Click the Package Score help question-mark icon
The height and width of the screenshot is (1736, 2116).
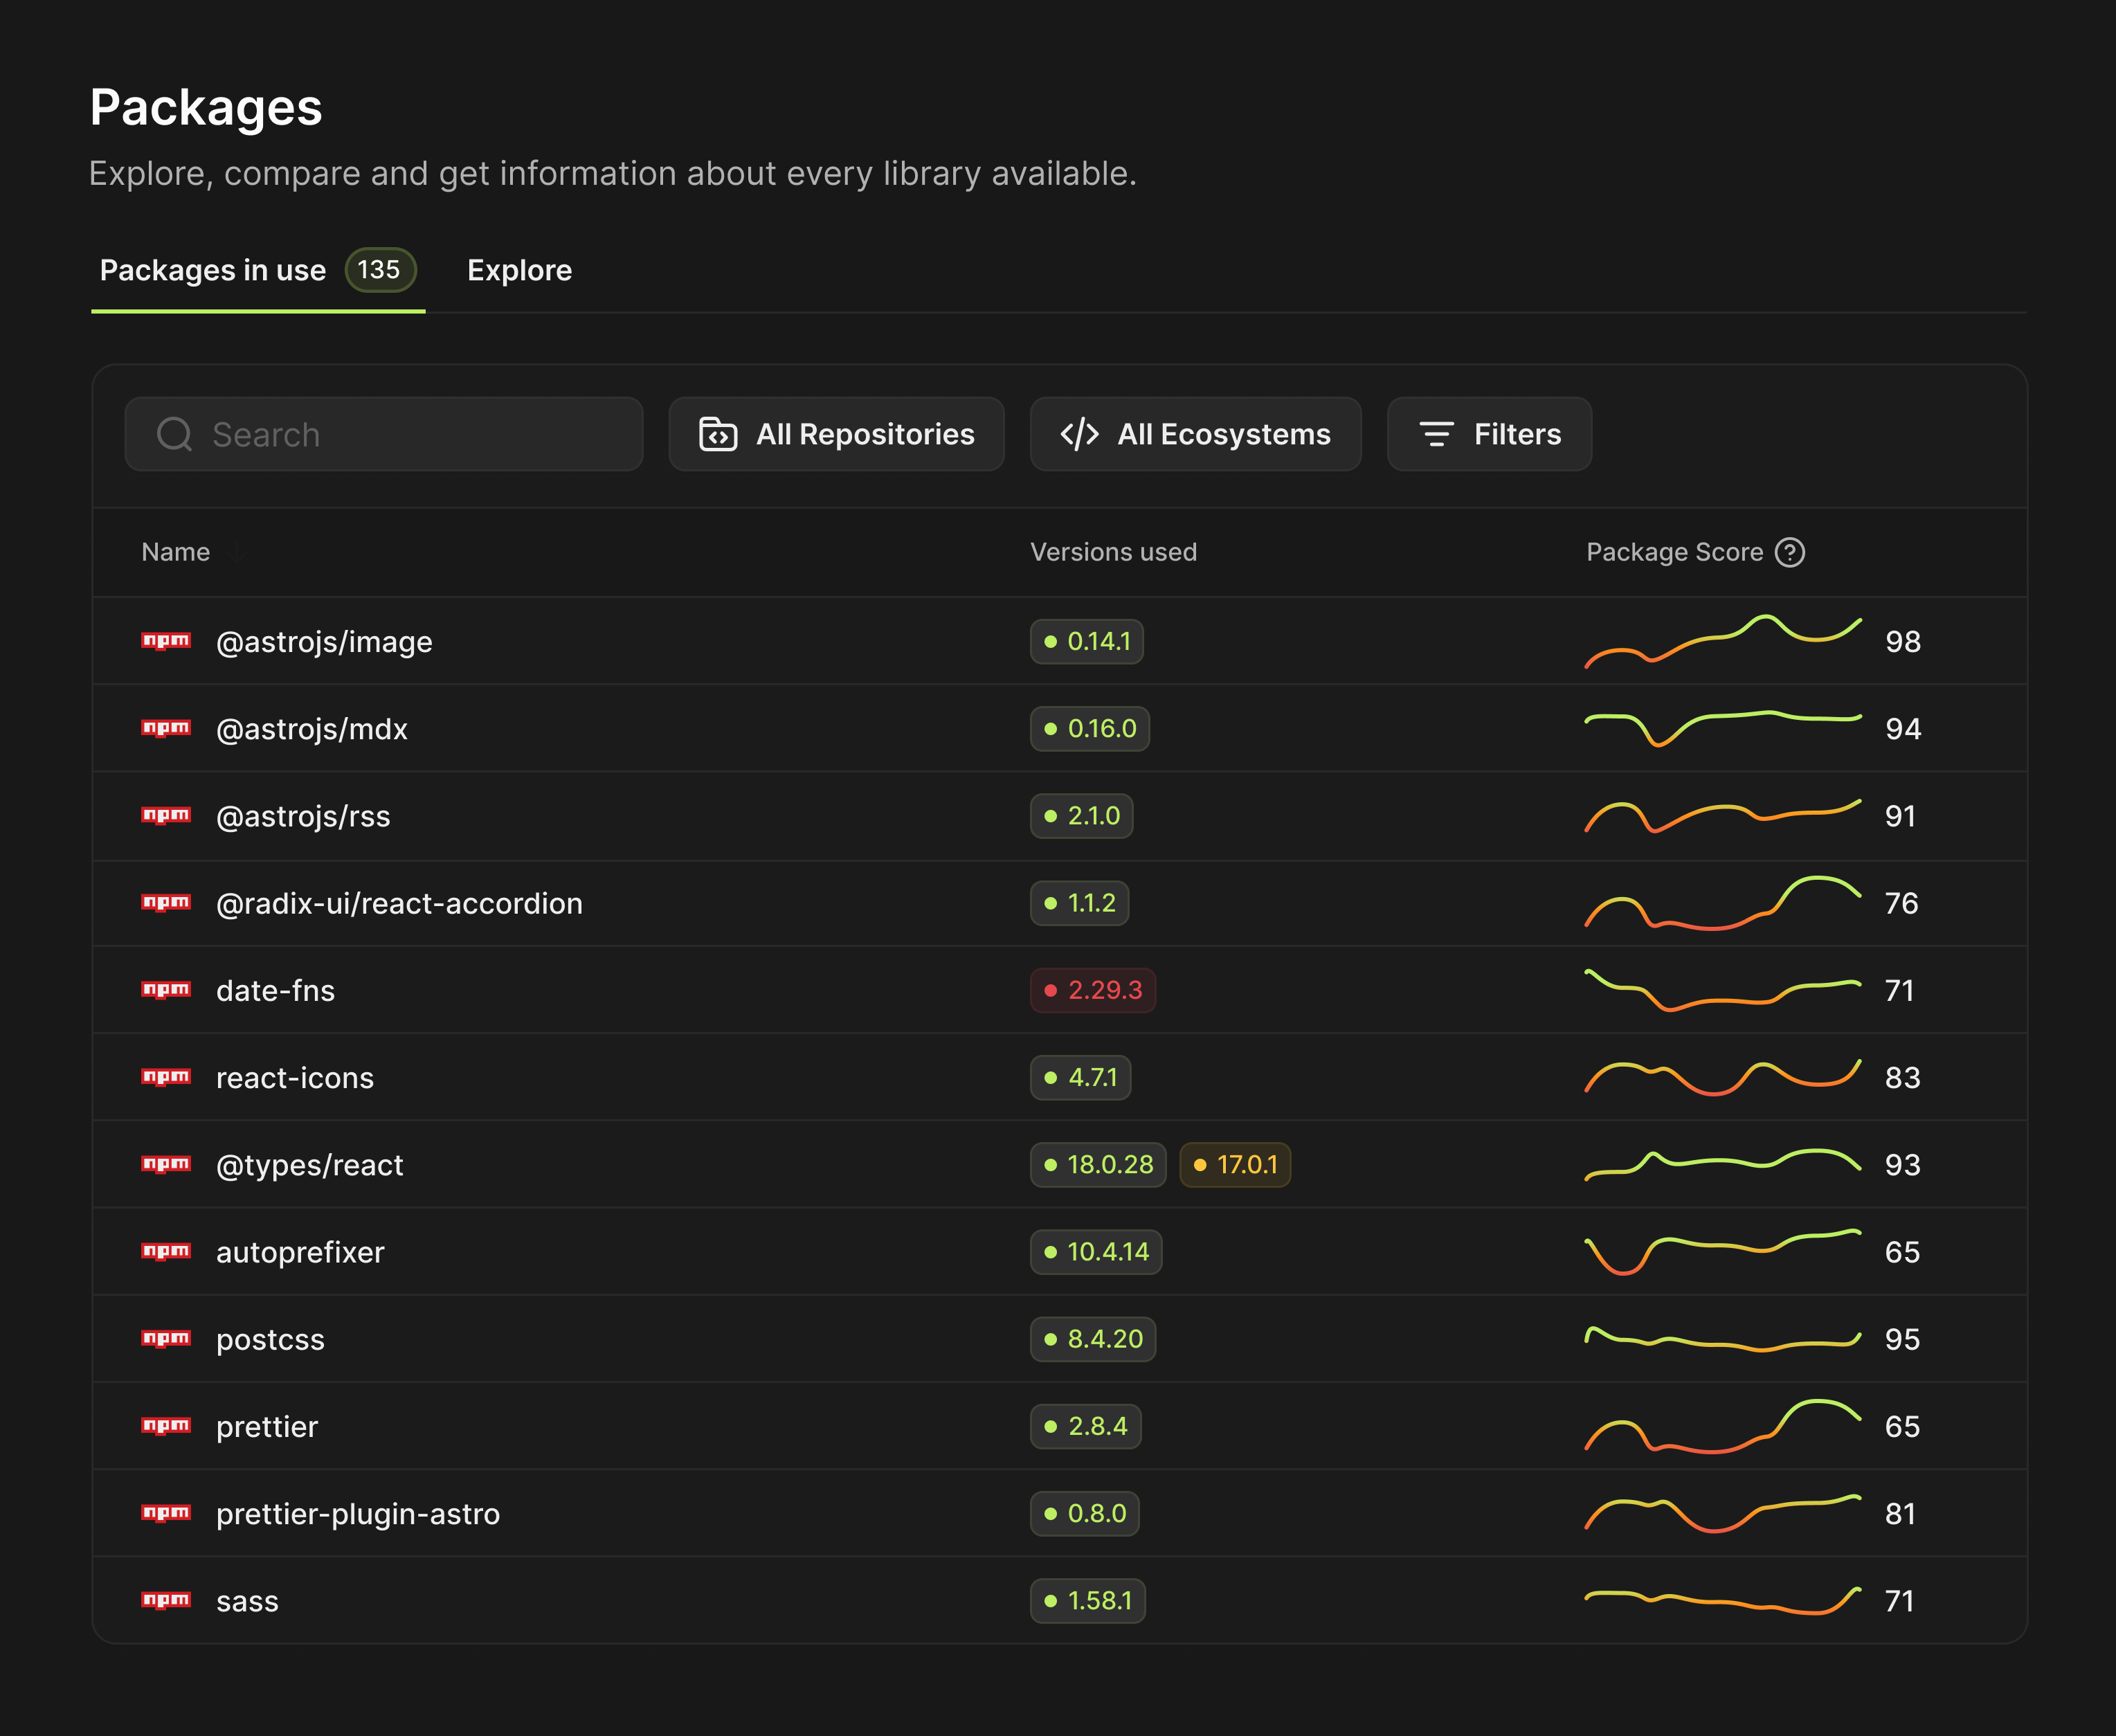(1789, 552)
